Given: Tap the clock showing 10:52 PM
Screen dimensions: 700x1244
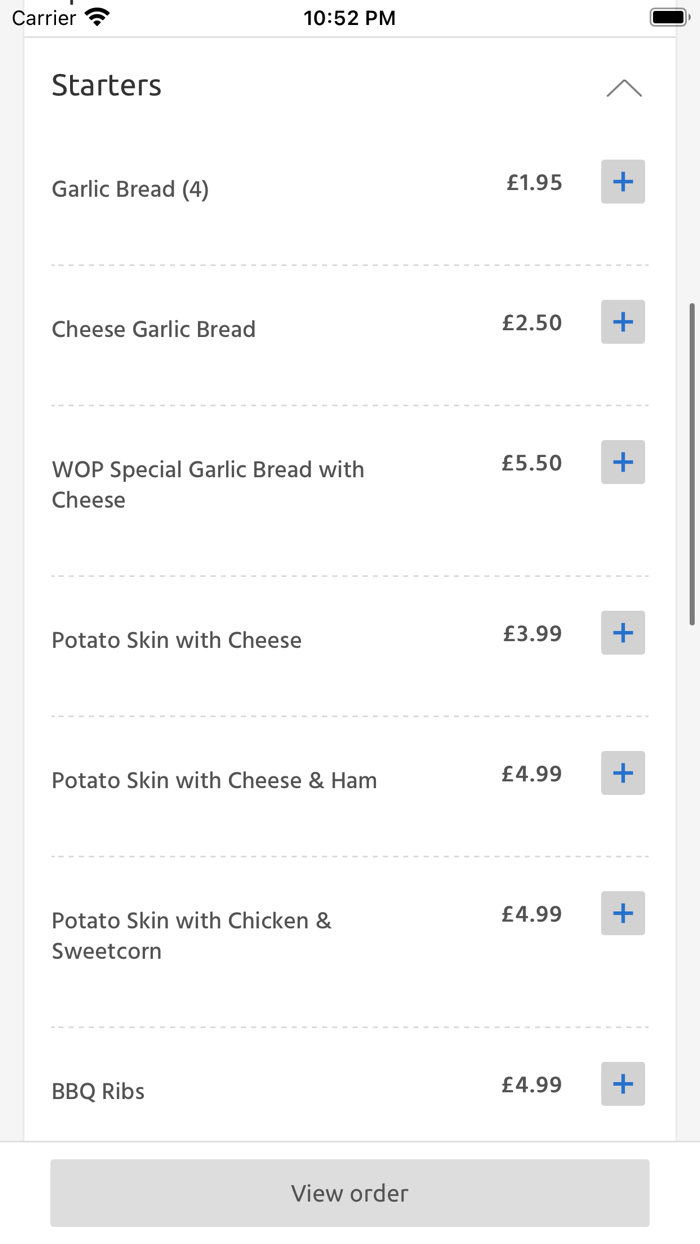Looking at the screenshot, I should click(x=349, y=16).
